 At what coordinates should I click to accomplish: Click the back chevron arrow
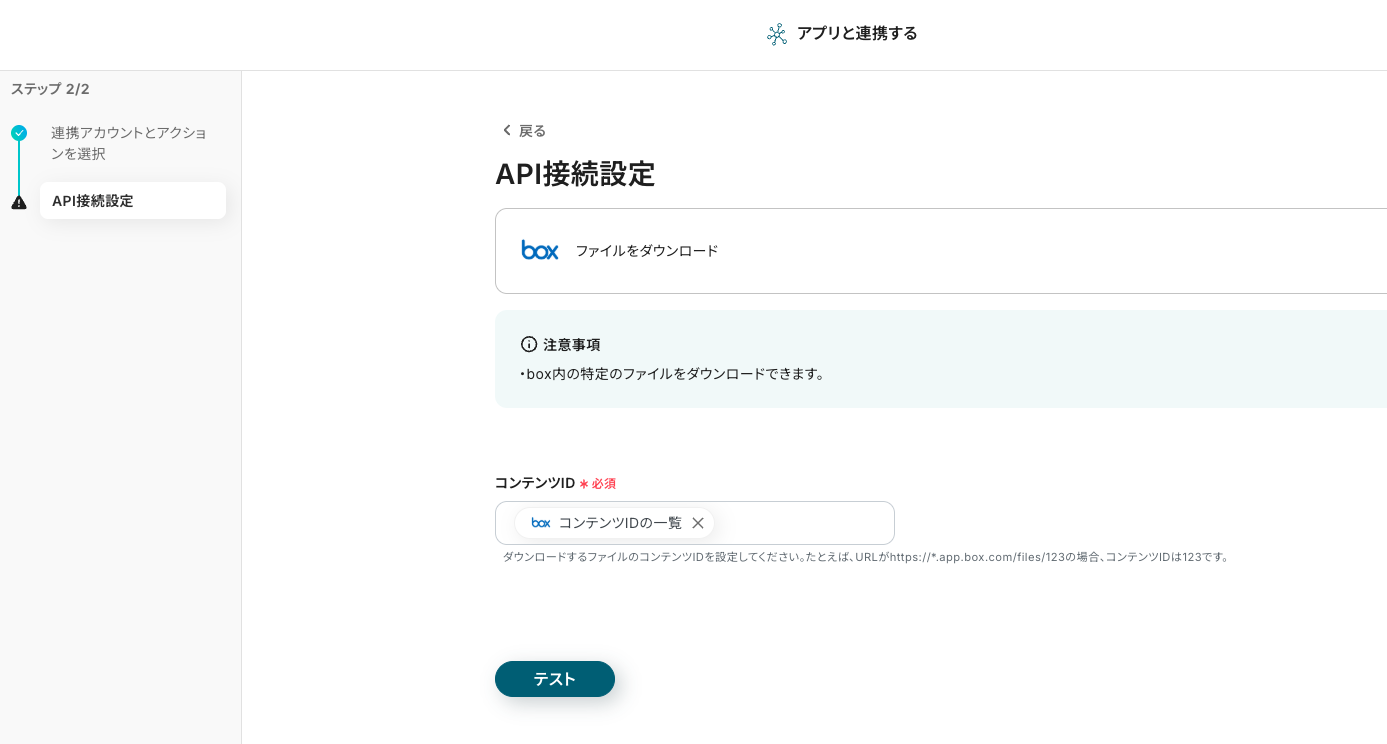(506, 130)
